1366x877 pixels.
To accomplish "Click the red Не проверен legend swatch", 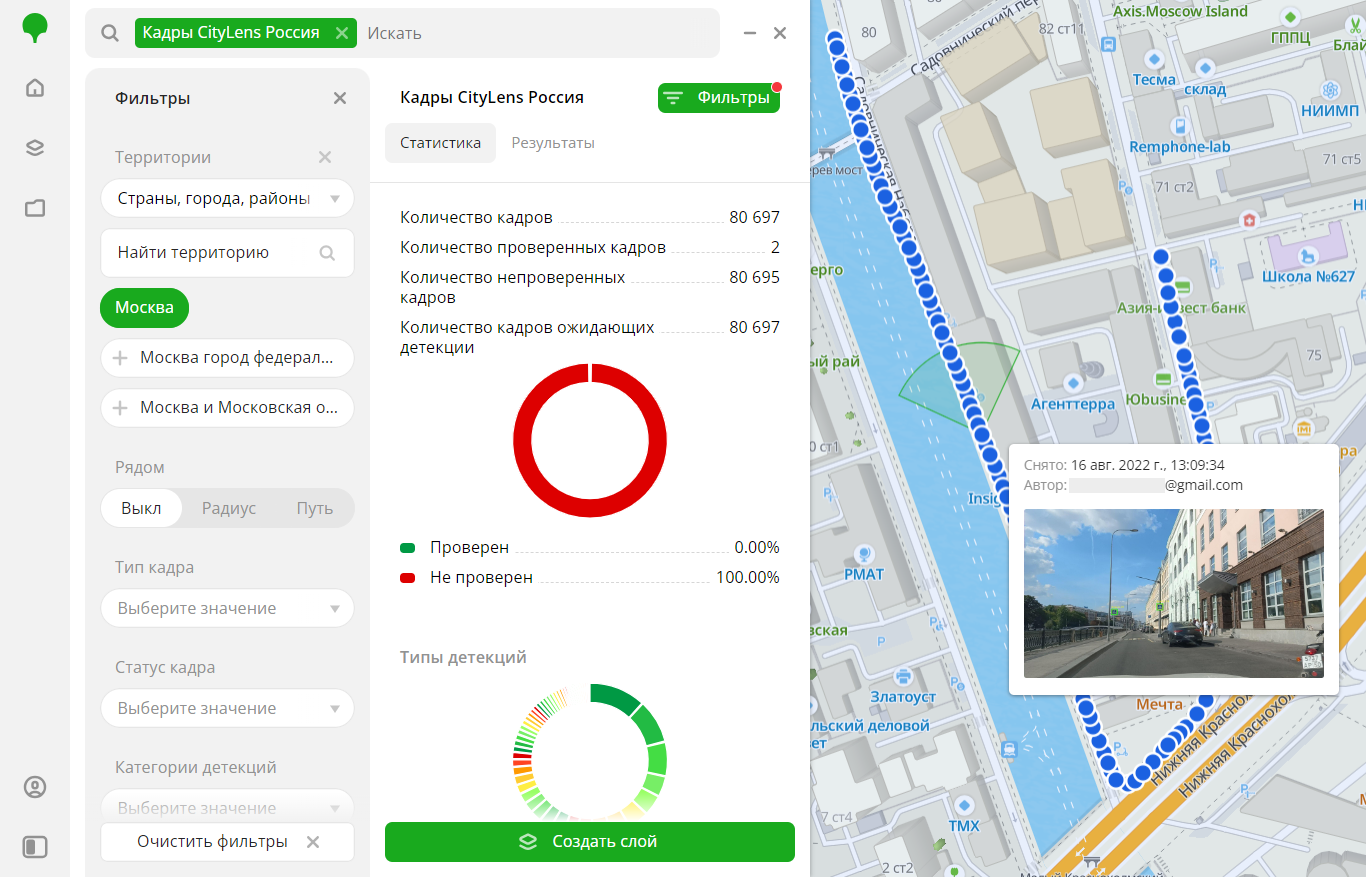I will tap(407, 578).
